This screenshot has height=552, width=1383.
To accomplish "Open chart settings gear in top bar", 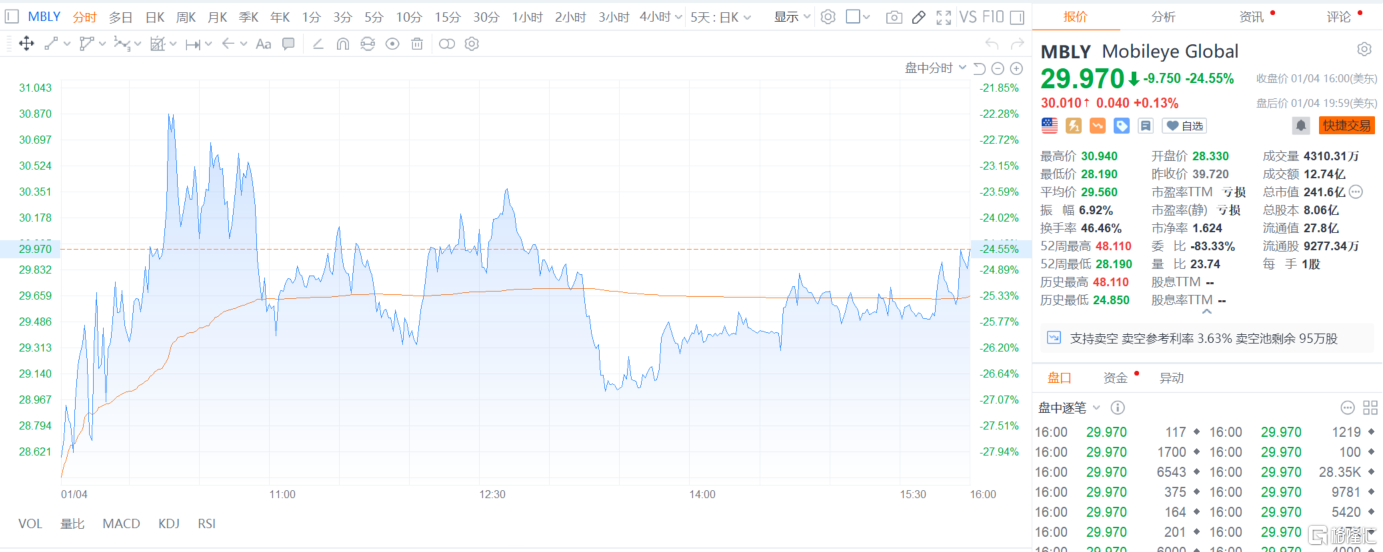I will (828, 17).
